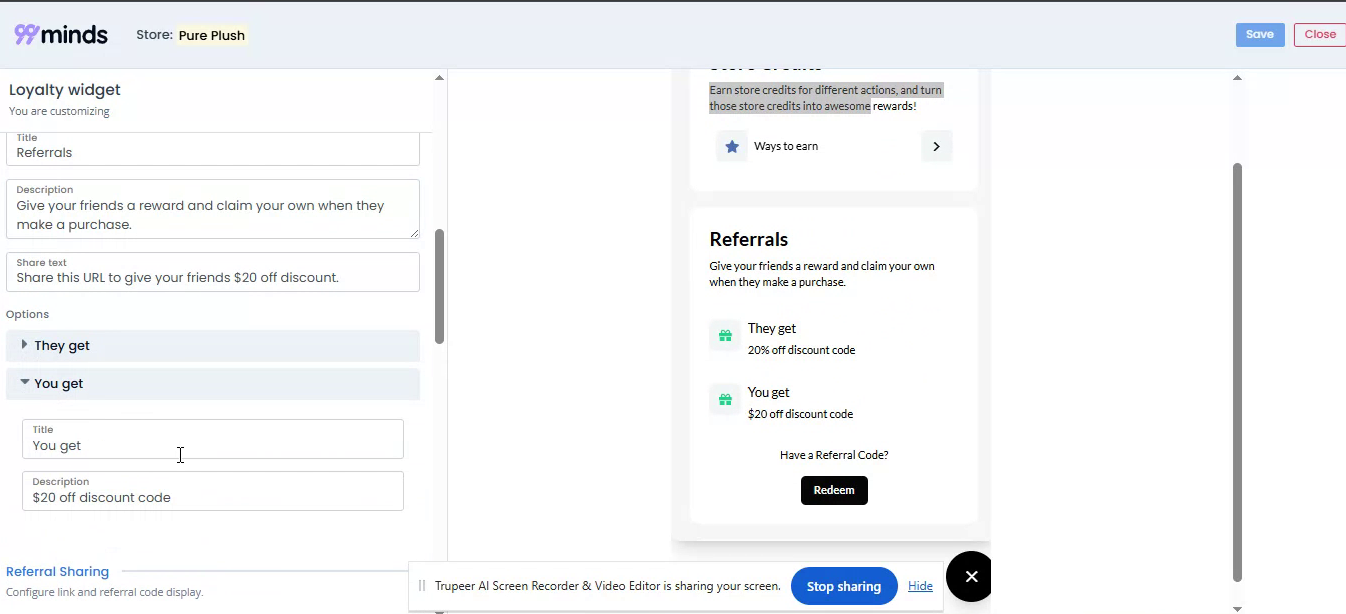This screenshot has height=614, width=1346.
Task: Click Ways to earn row label
Action: (x=786, y=146)
